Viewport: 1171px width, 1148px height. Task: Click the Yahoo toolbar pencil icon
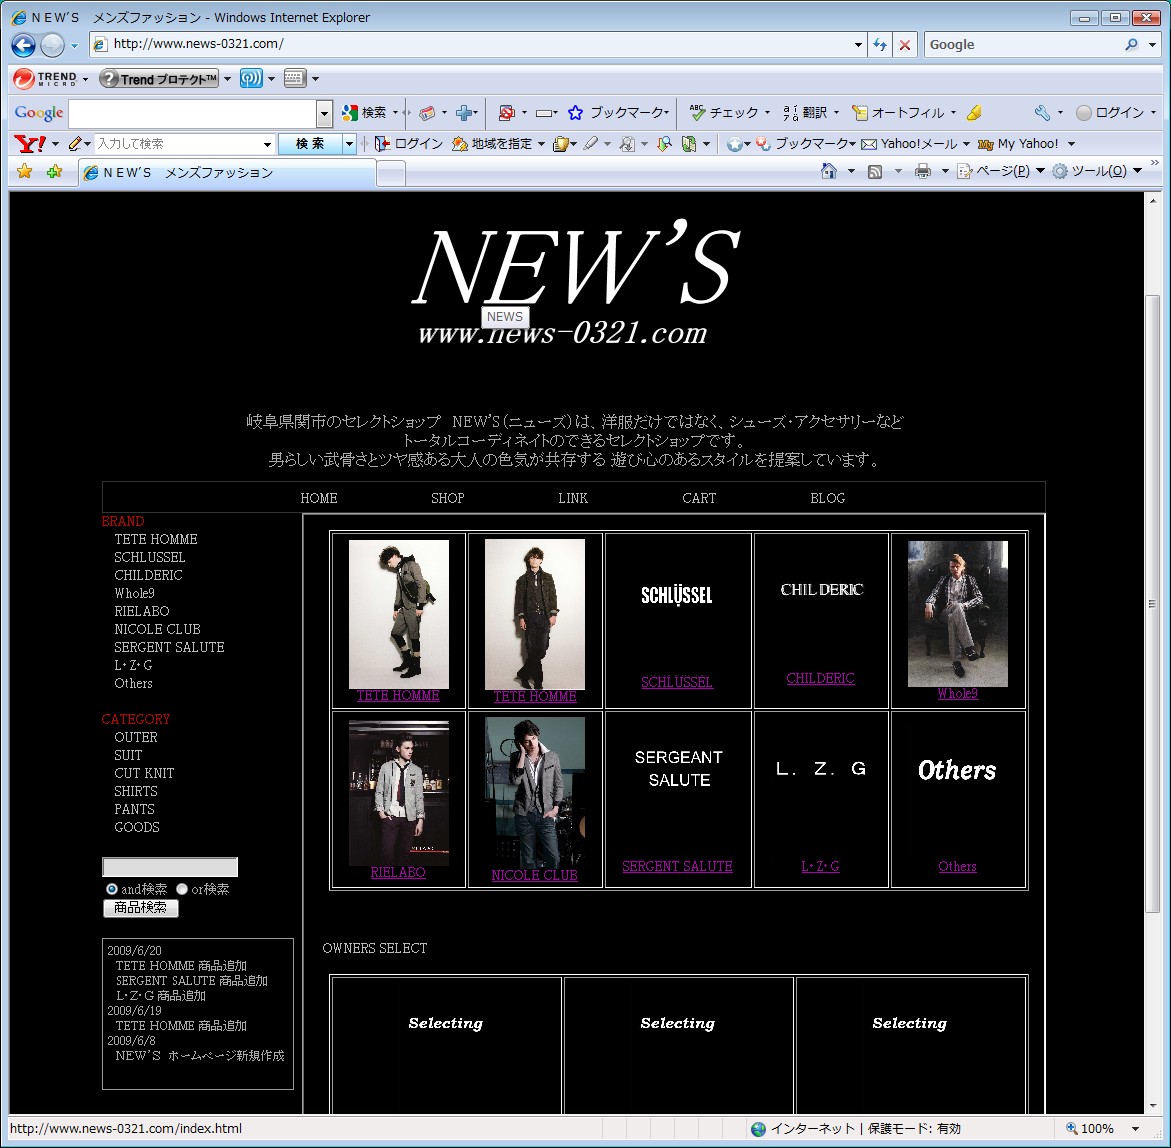click(x=75, y=143)
